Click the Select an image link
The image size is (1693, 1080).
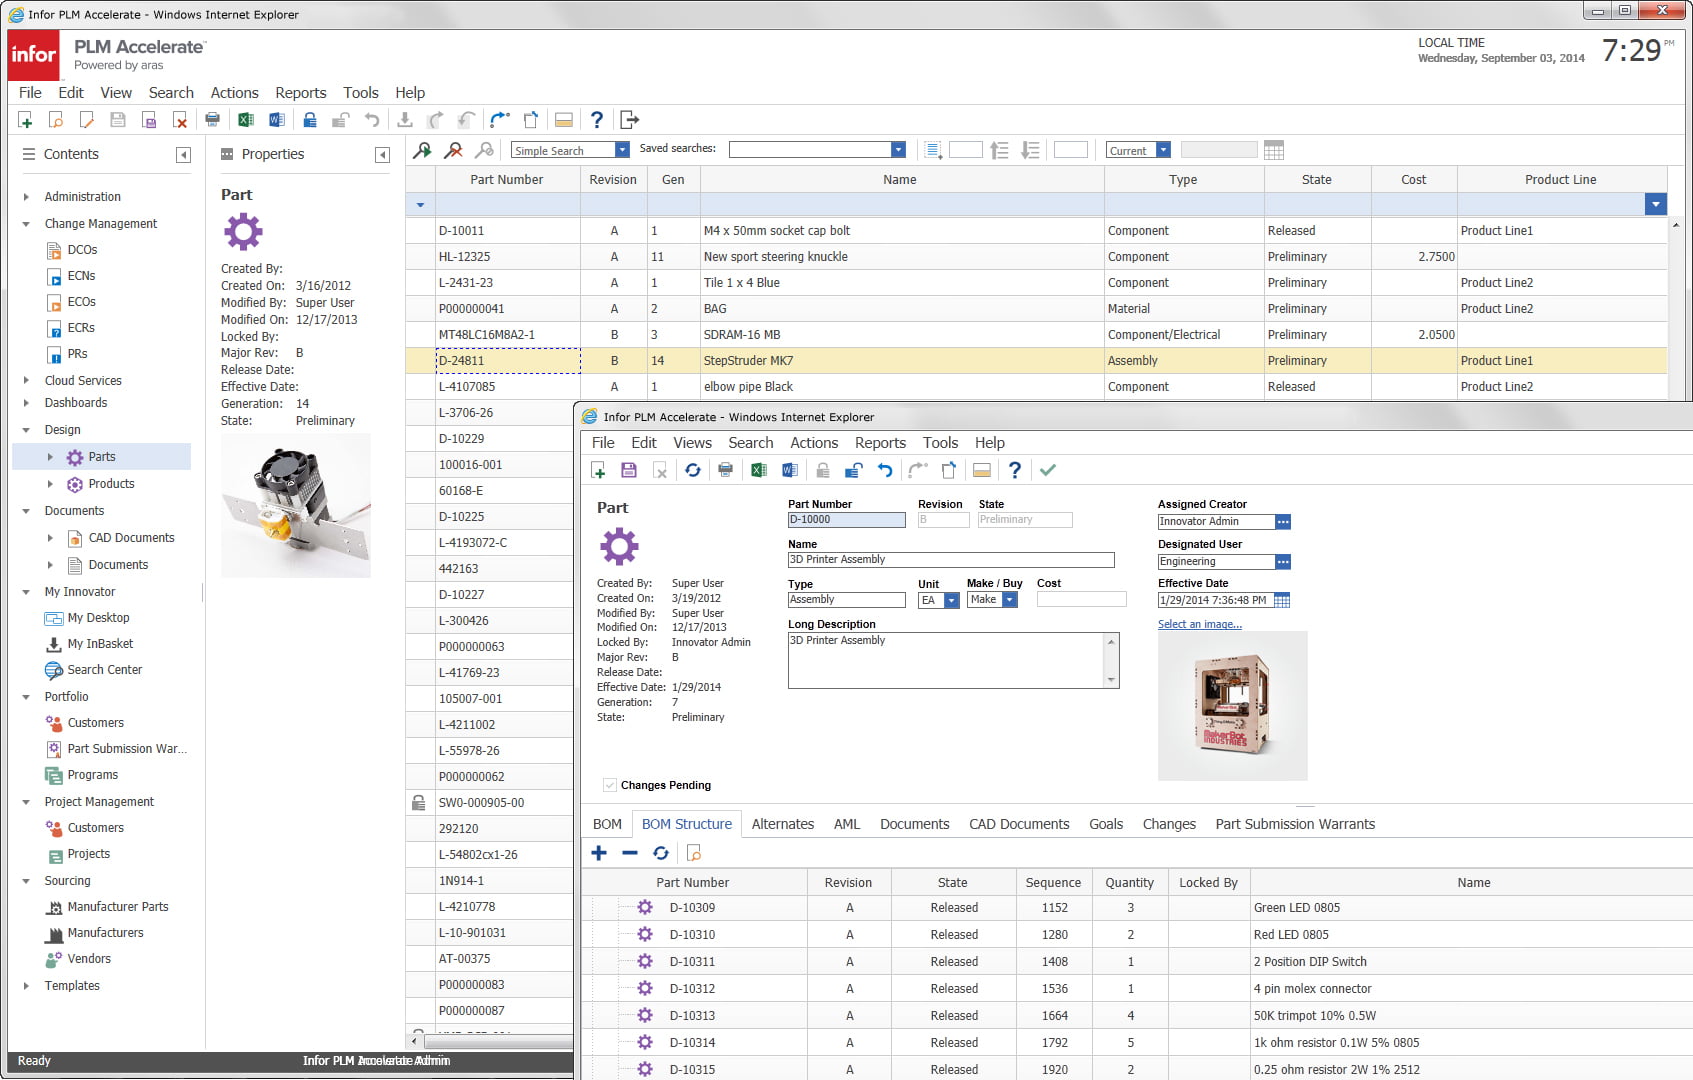[x=1198, y=623]
